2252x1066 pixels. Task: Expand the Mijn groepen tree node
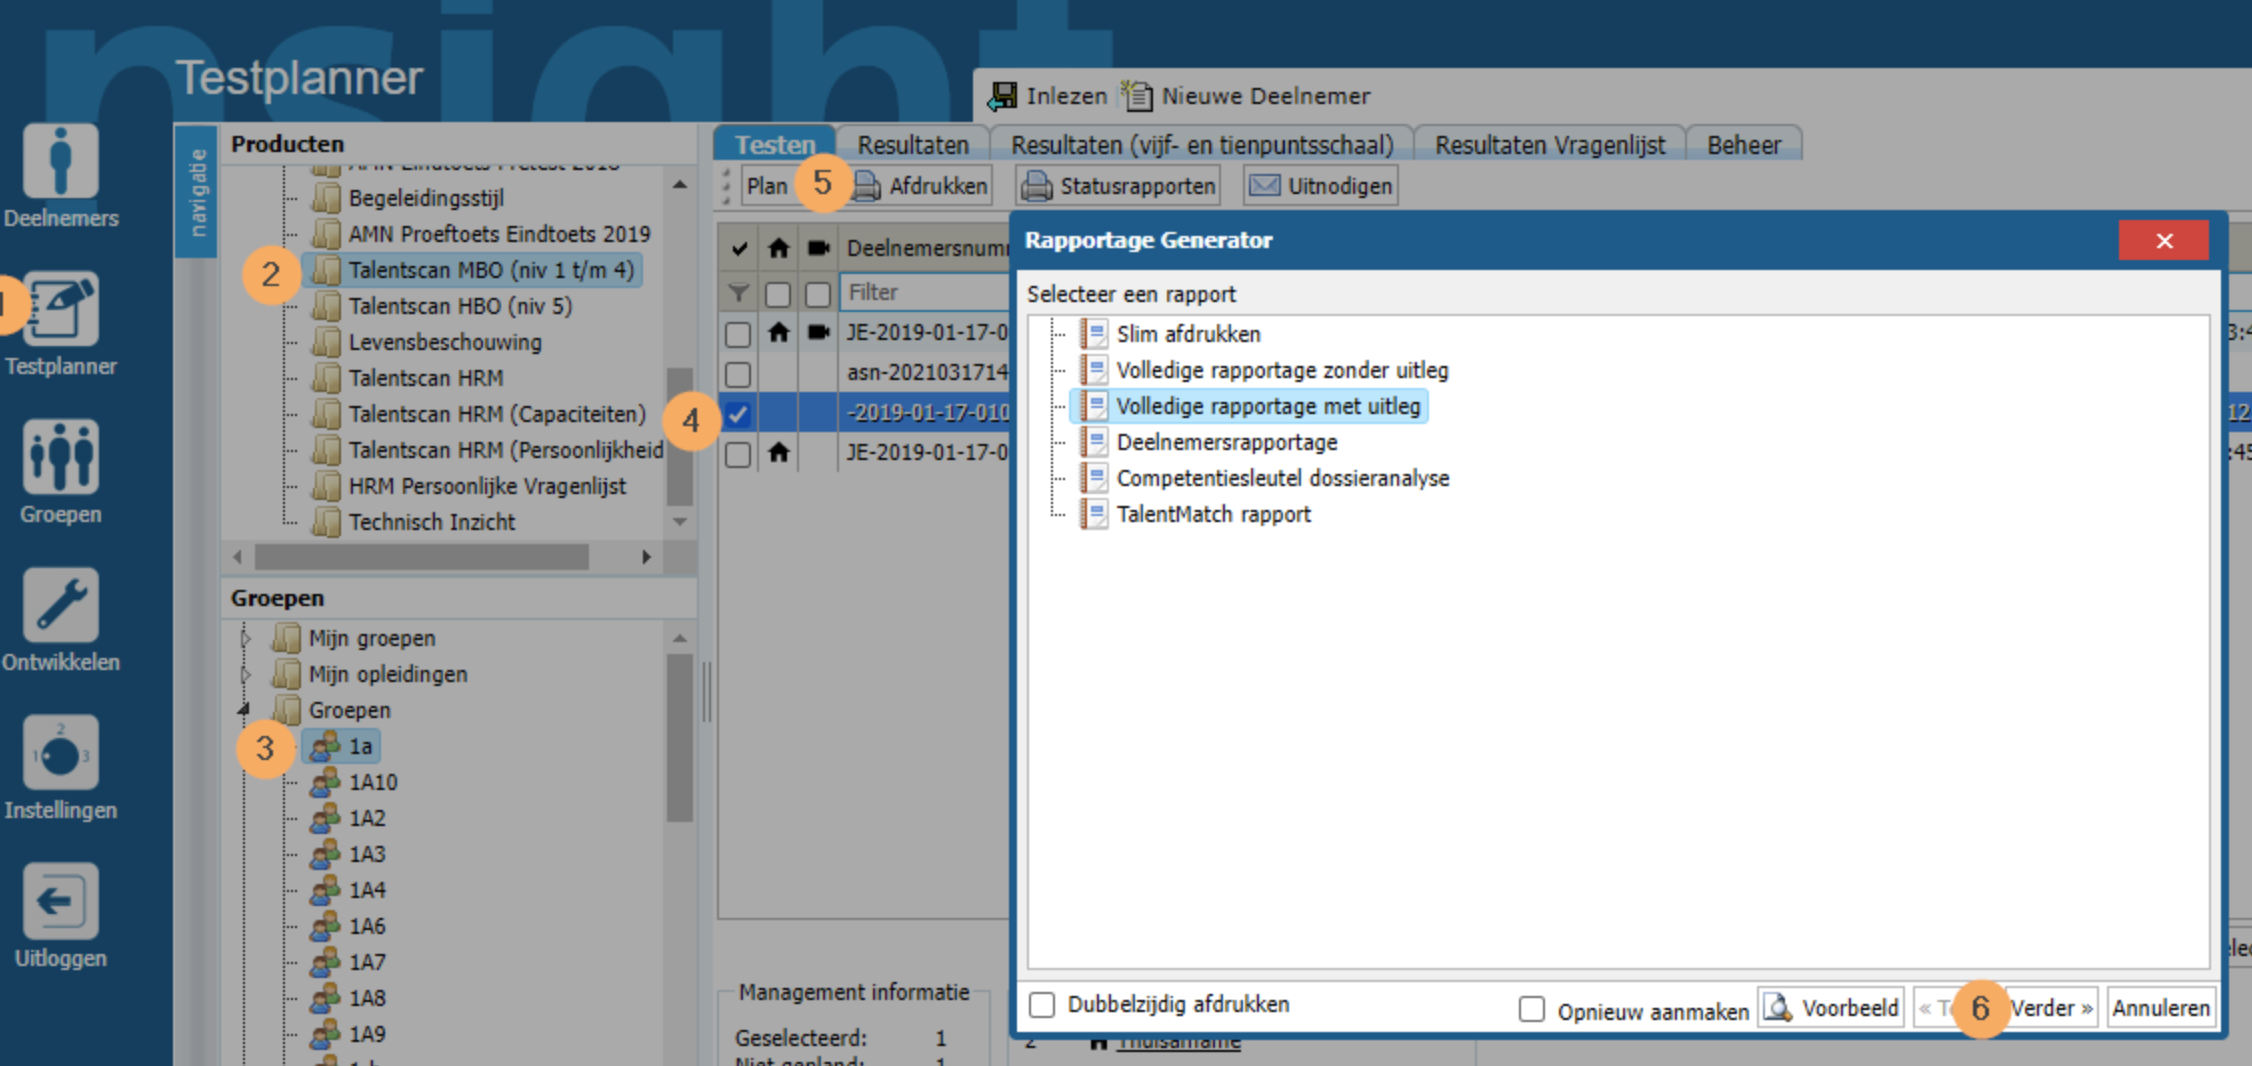[x=246, y=638]
